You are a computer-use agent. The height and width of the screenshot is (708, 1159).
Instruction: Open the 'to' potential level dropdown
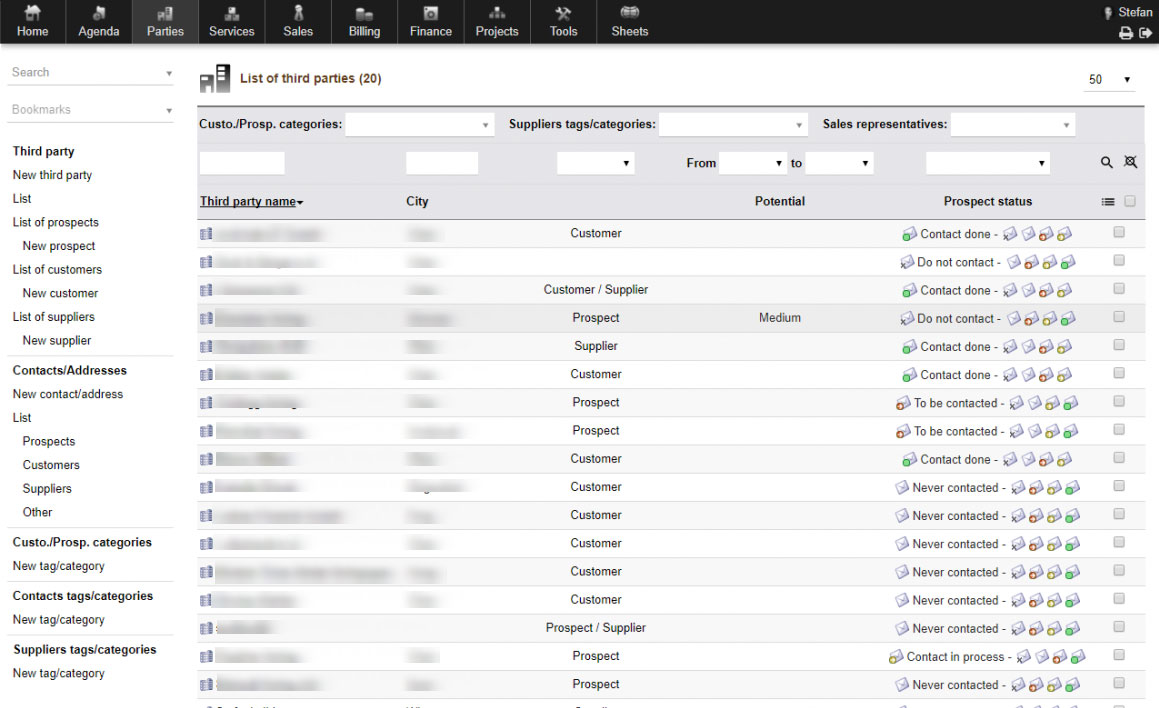click(839, 163)
